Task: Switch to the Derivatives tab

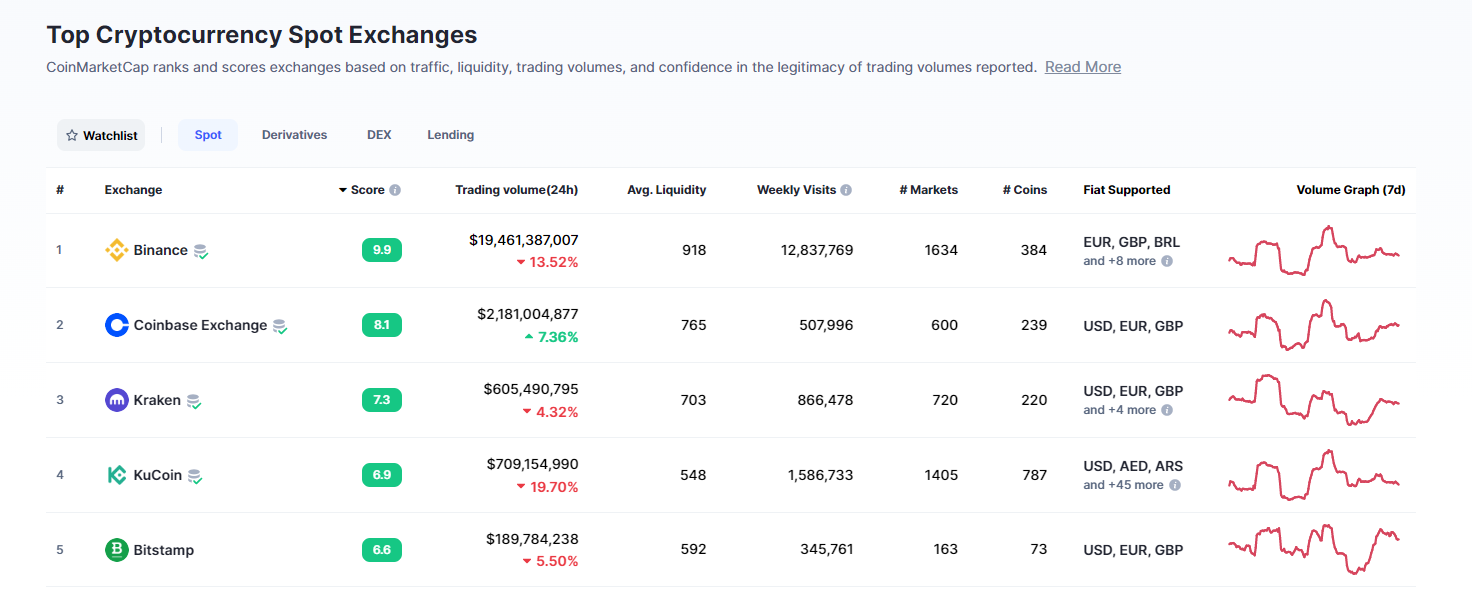Action: point(294,135)
